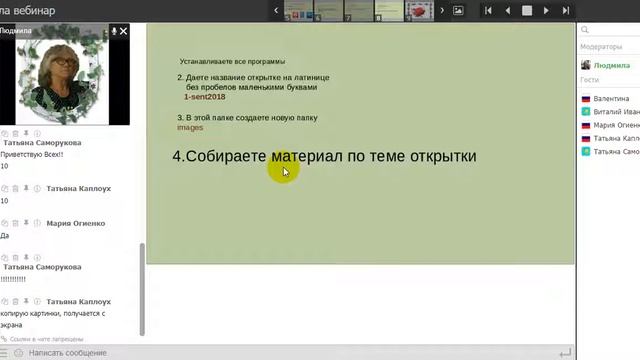Pin Мария Огиенко's 'Да' message
The image size is (640, 360).
pos(26,223)
